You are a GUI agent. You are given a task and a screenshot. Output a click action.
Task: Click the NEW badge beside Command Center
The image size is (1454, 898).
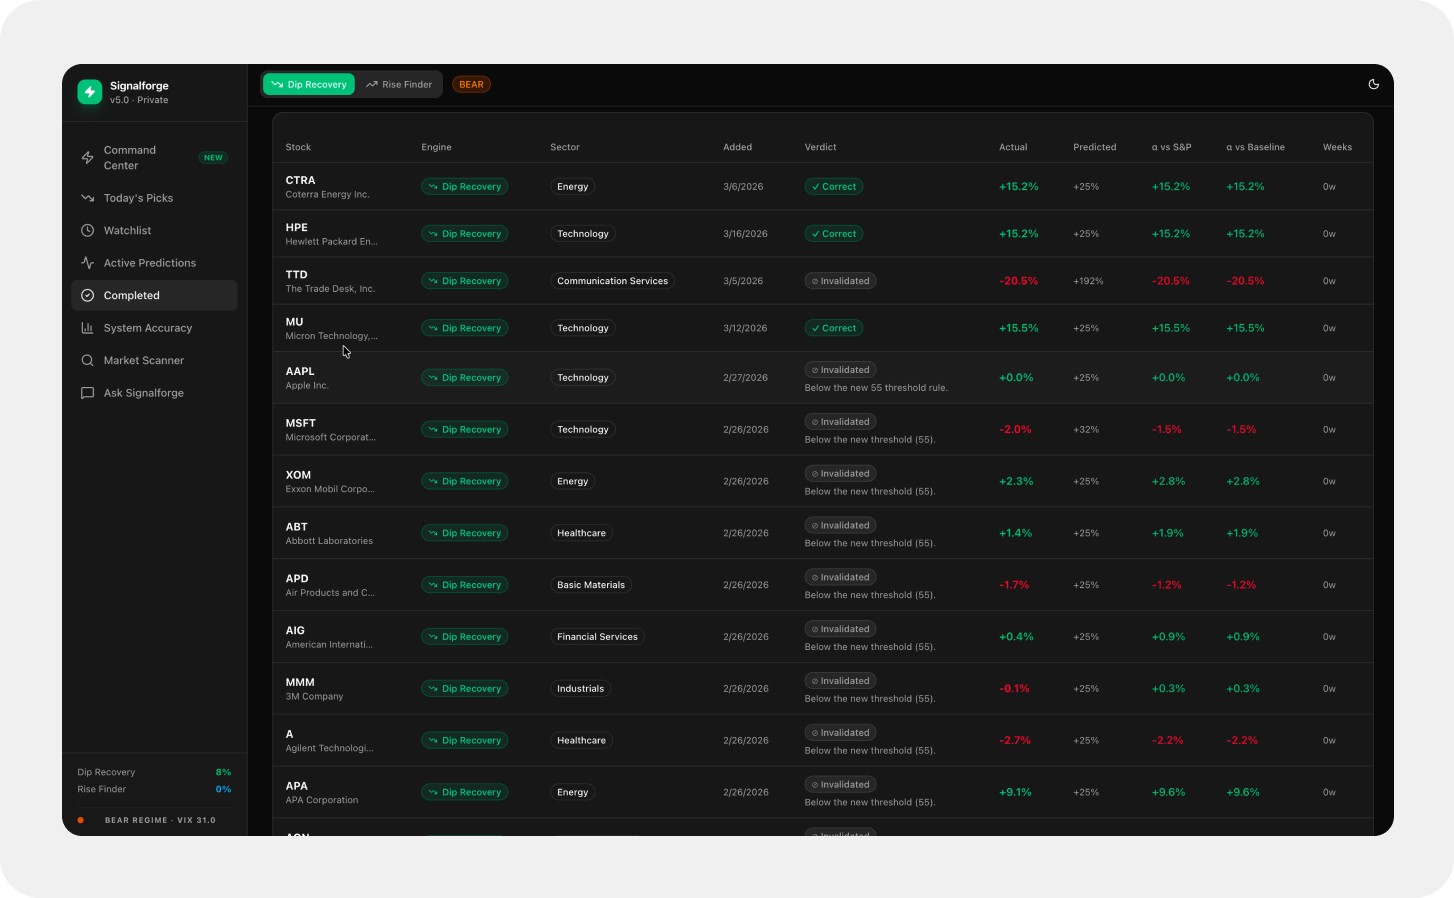(x=213, y=158)
